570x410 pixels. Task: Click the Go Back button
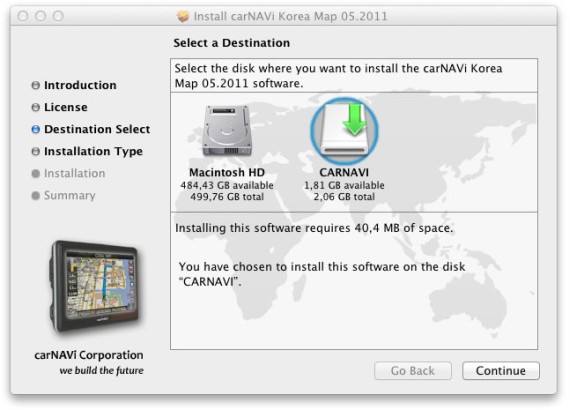(413, 371)
